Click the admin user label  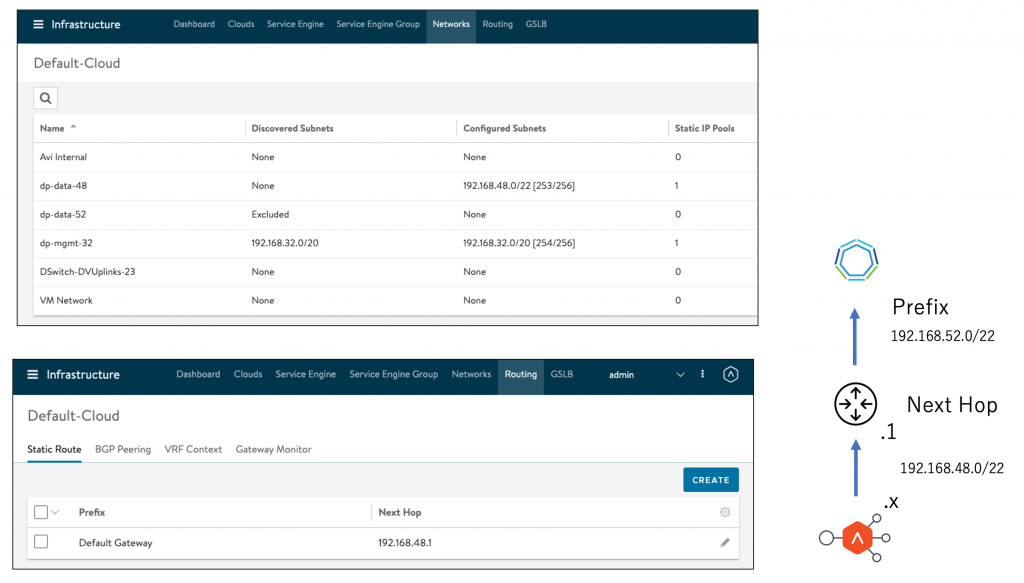[621, 375]
